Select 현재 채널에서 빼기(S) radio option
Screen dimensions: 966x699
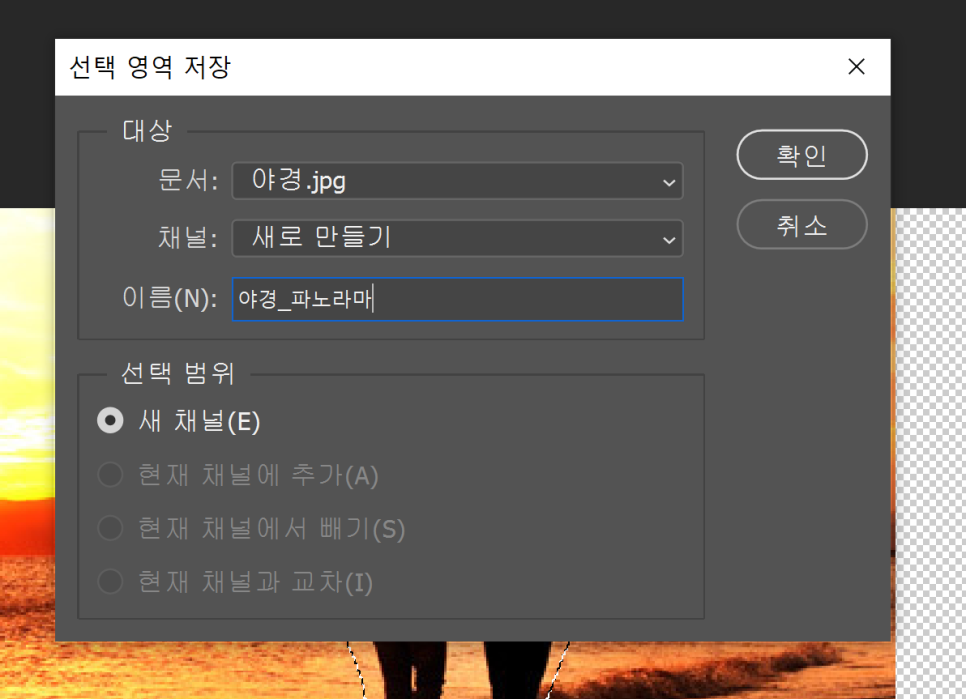tap(110, 528)
